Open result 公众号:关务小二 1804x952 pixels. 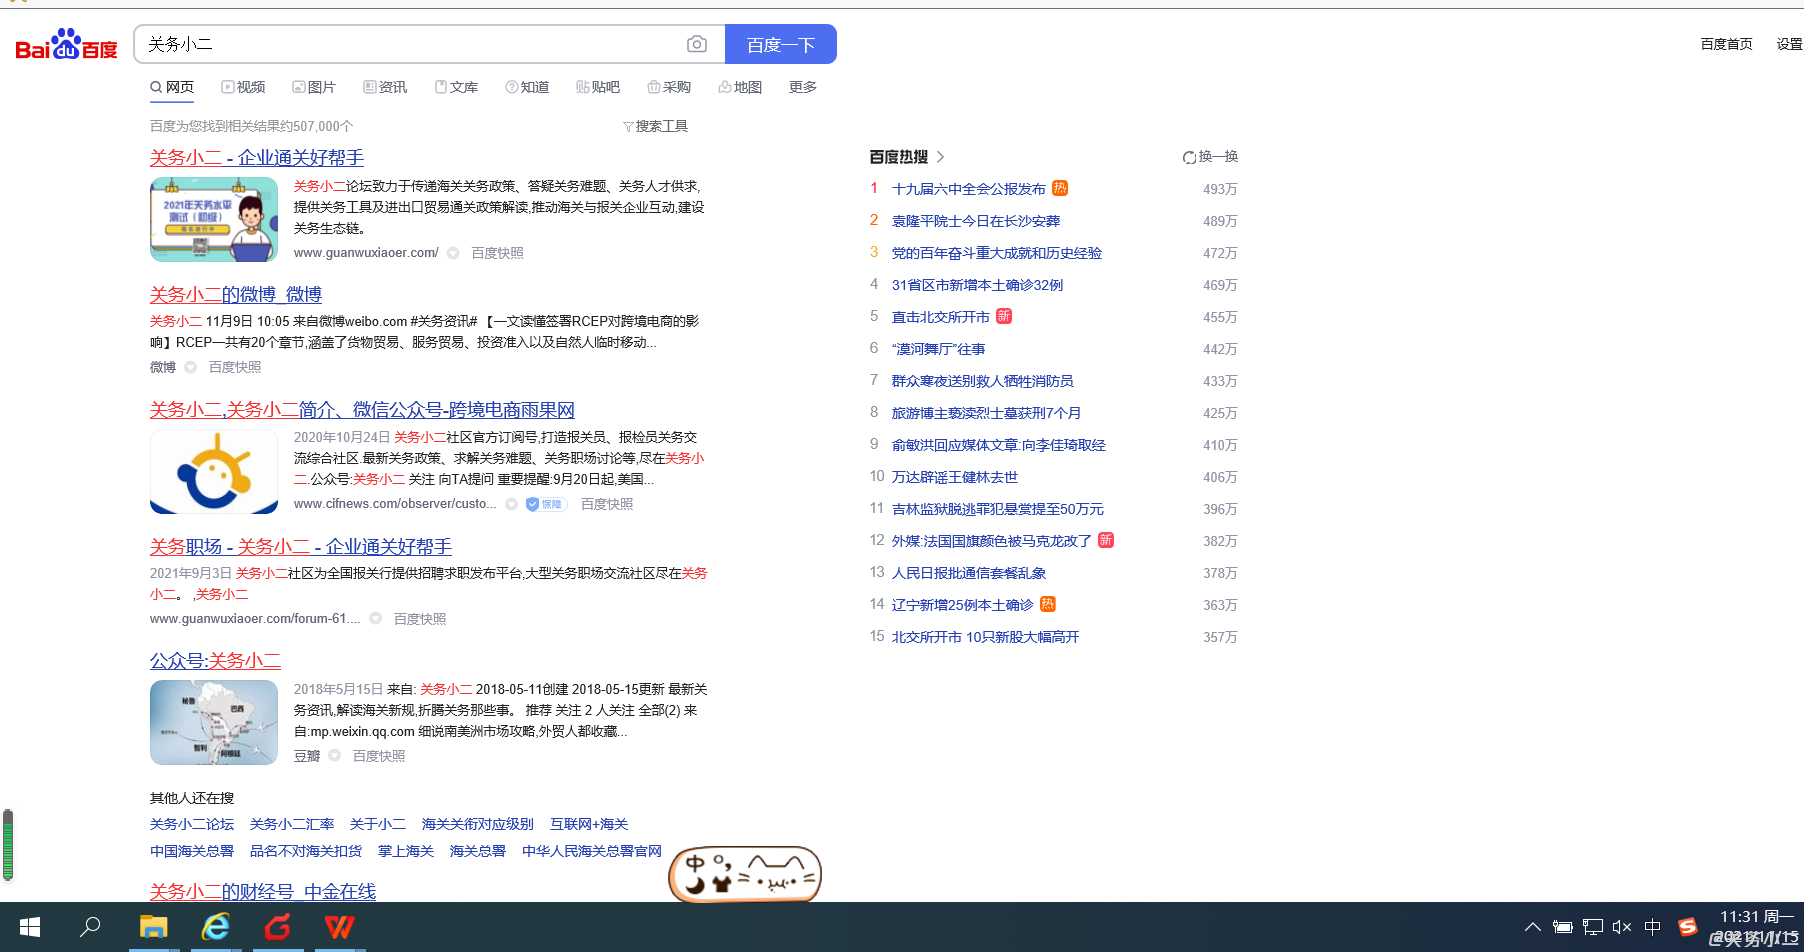(215, 660)
